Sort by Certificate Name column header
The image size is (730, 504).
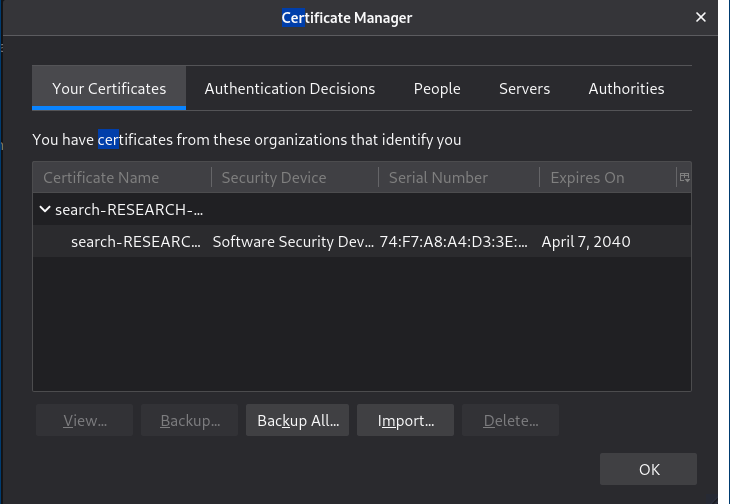point(122,177)
